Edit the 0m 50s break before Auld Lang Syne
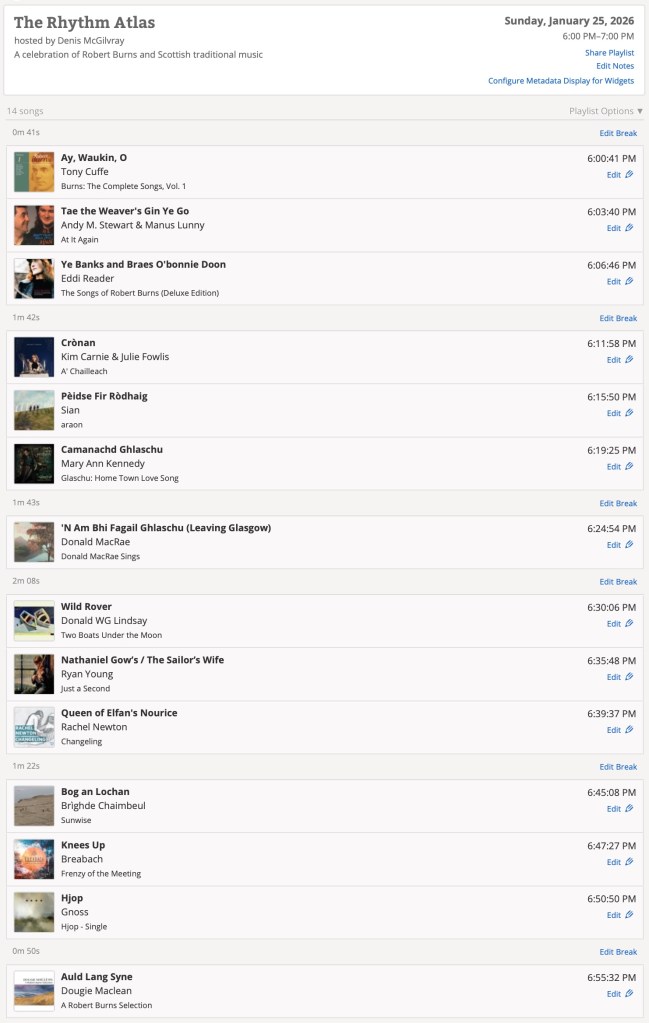This screenshot has width=649, height=1023. 618,952
